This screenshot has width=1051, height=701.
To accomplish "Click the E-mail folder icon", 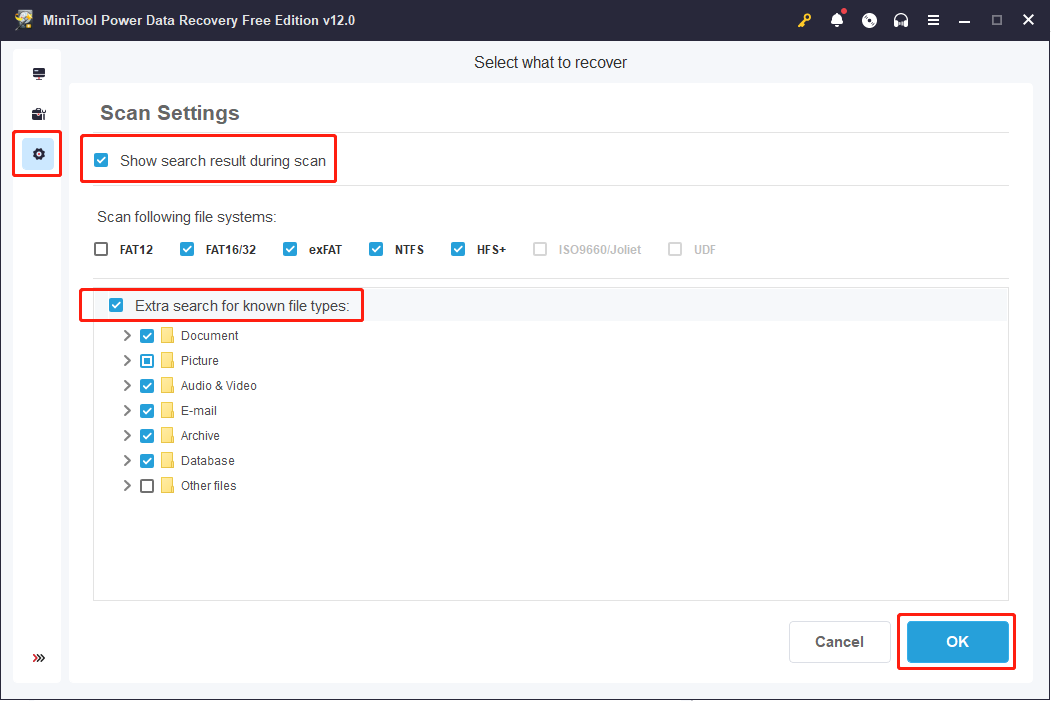I will (168, 411).
